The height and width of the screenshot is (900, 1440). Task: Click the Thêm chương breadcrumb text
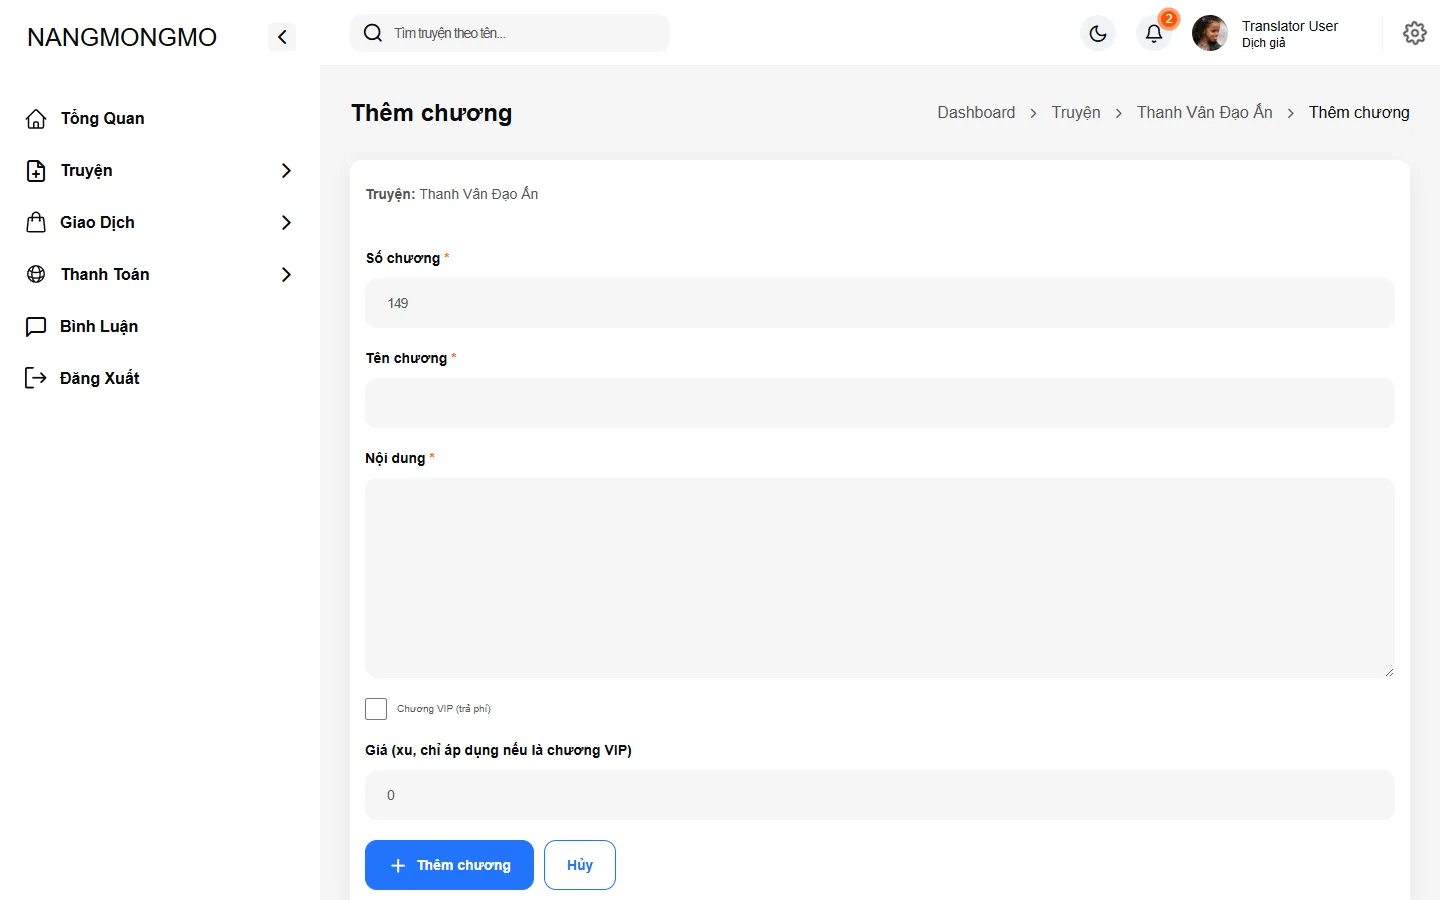[1359, 112]
